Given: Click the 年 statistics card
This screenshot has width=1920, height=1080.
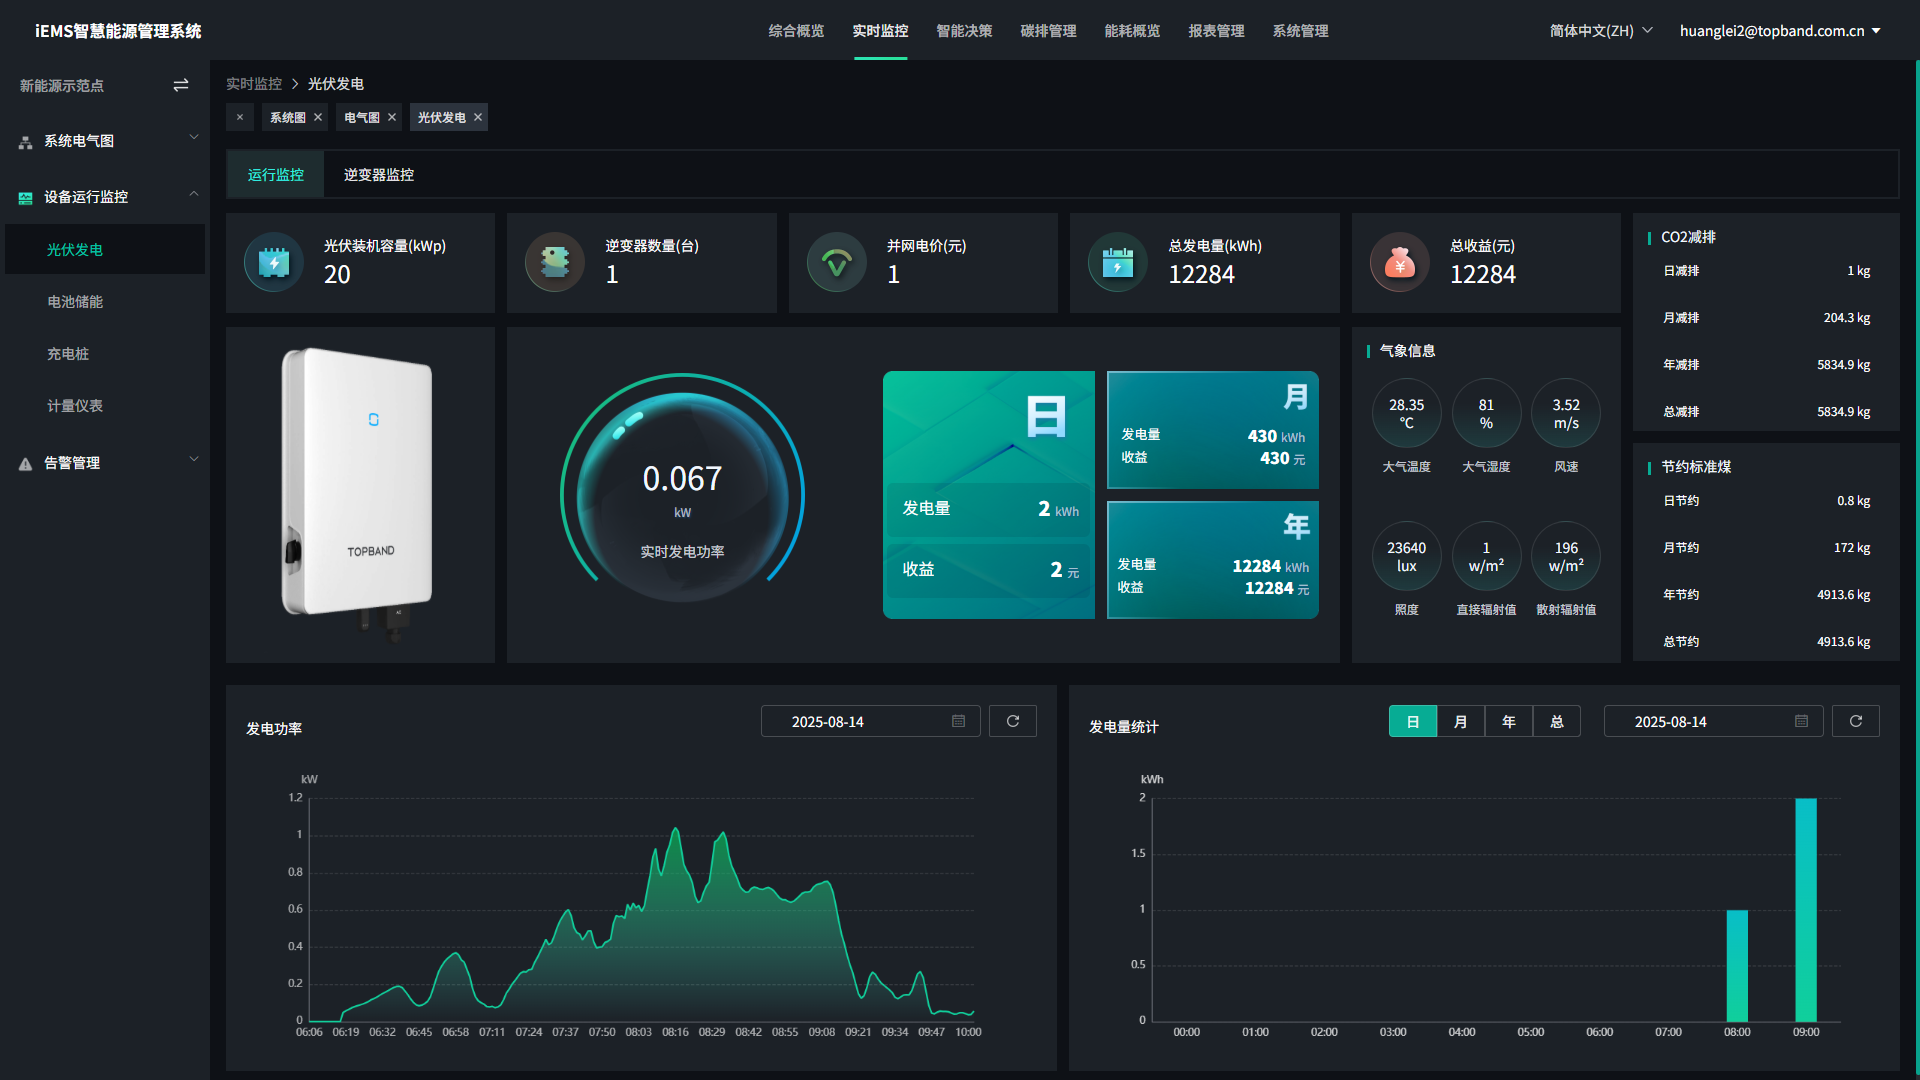Looking at the screenshot, I should (1213, 560).
